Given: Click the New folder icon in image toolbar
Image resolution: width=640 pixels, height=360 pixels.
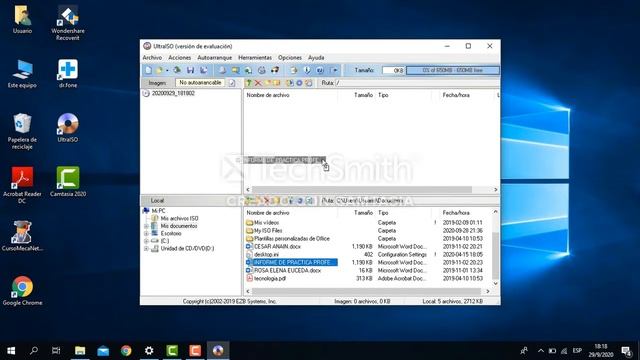Looking at the screenshot, I should [268, 83].
